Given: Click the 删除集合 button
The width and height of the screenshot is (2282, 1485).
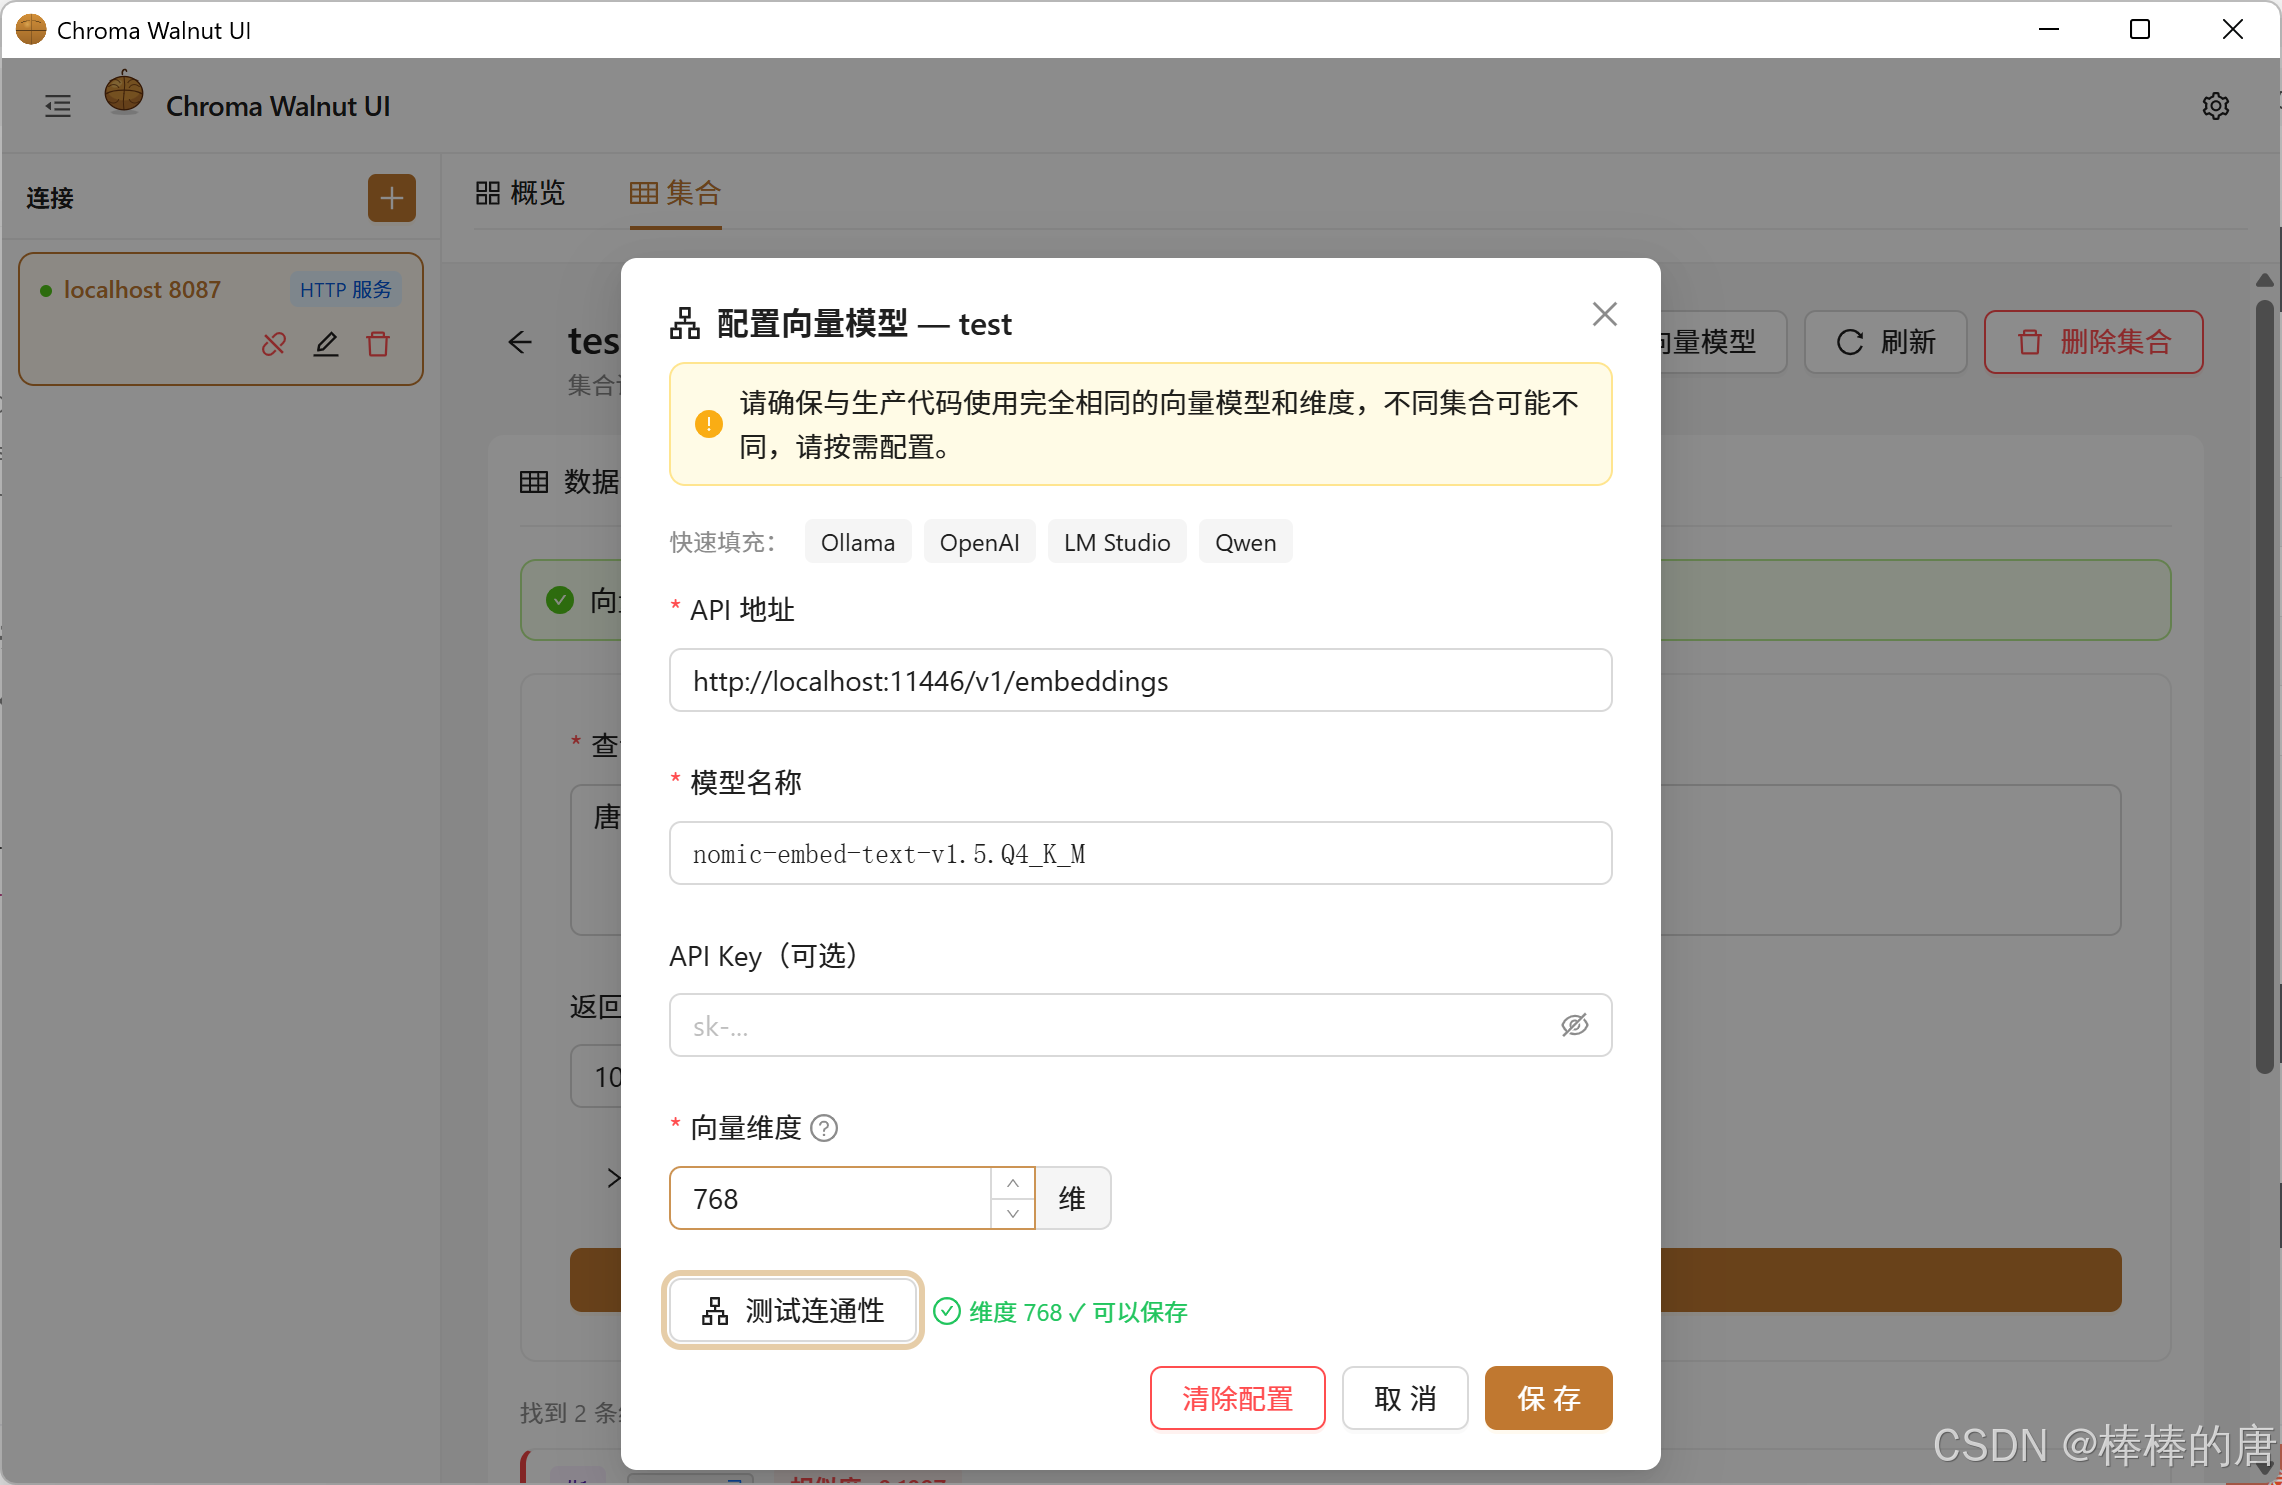Looking at the screenshot, I should point(2094,342).
